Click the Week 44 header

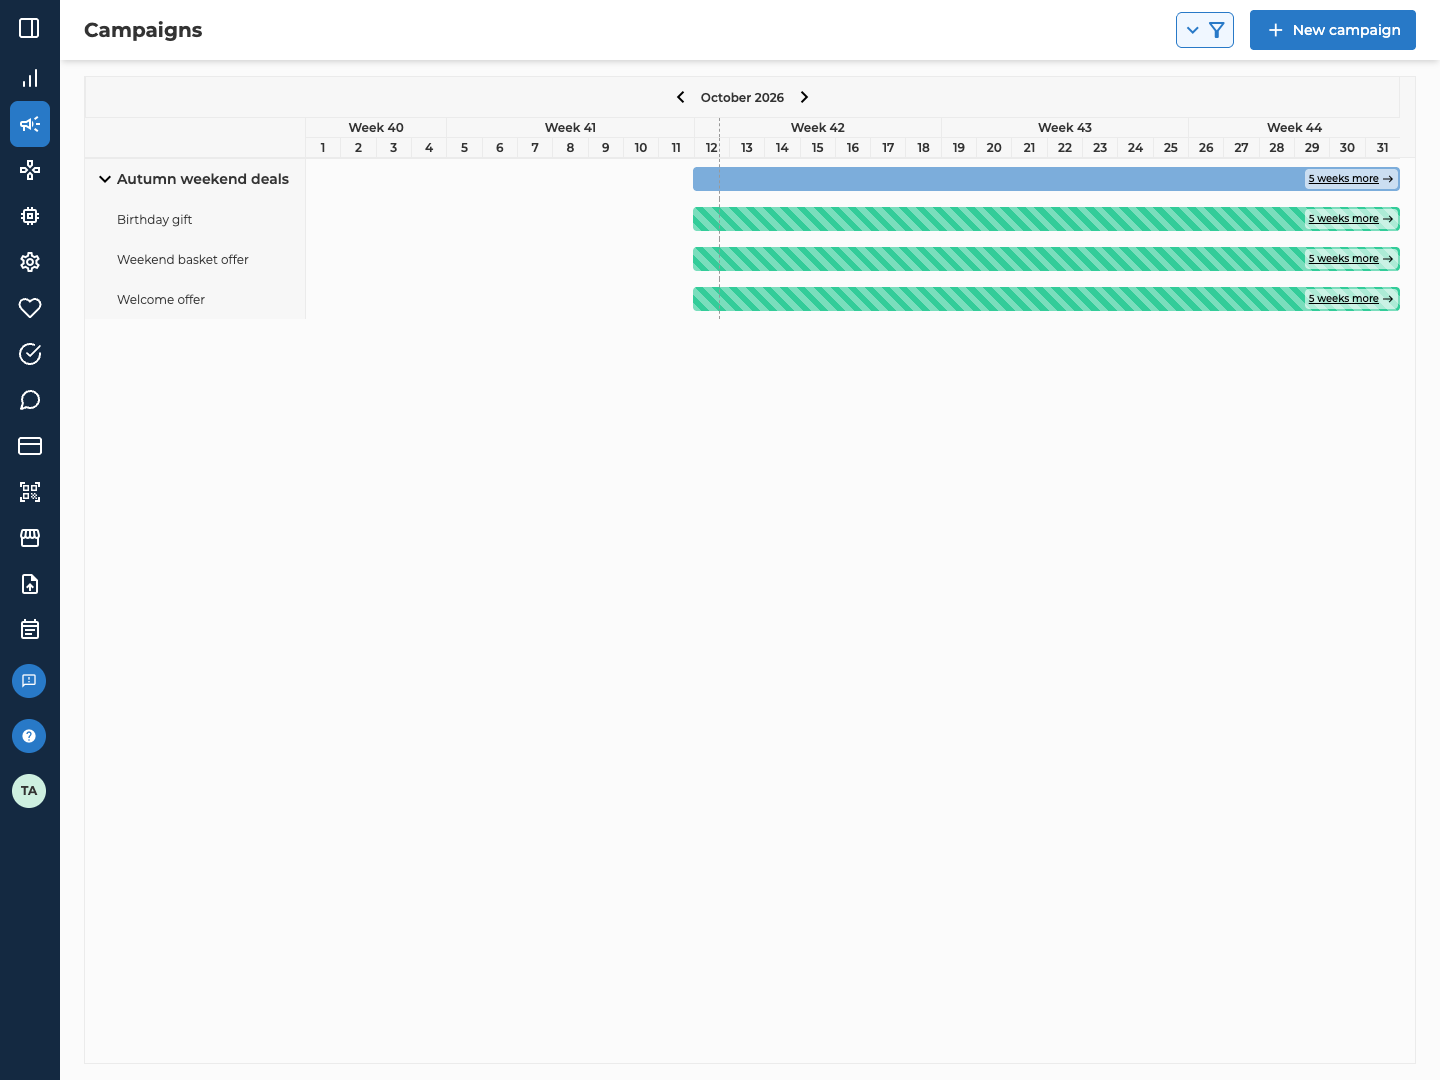coord(1294,127)
